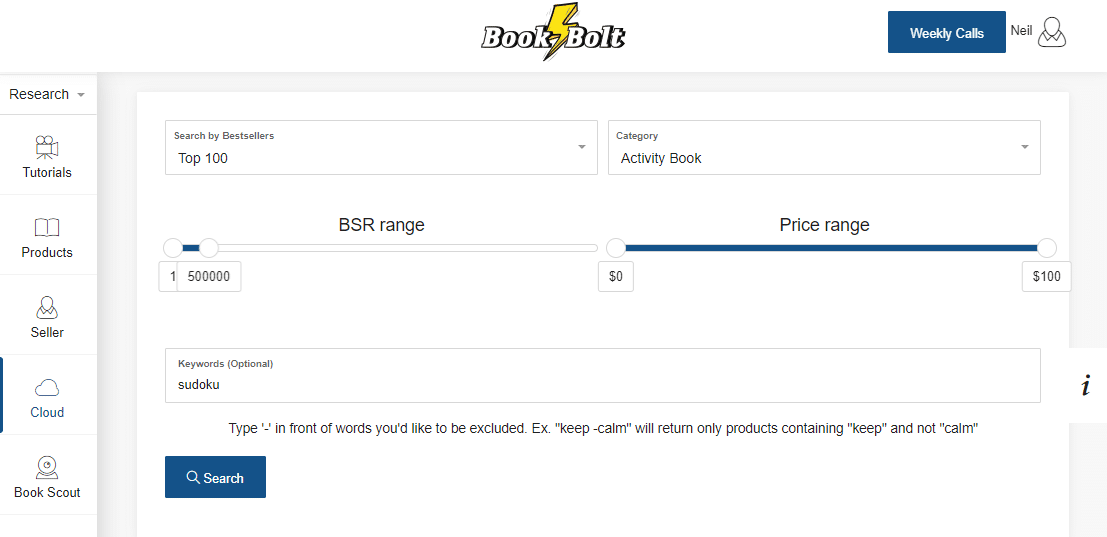Image resolution: width=1107 pixels, height=537 pixels.
Task: Click the Weekly Calls button
Action: pos(947,32)
